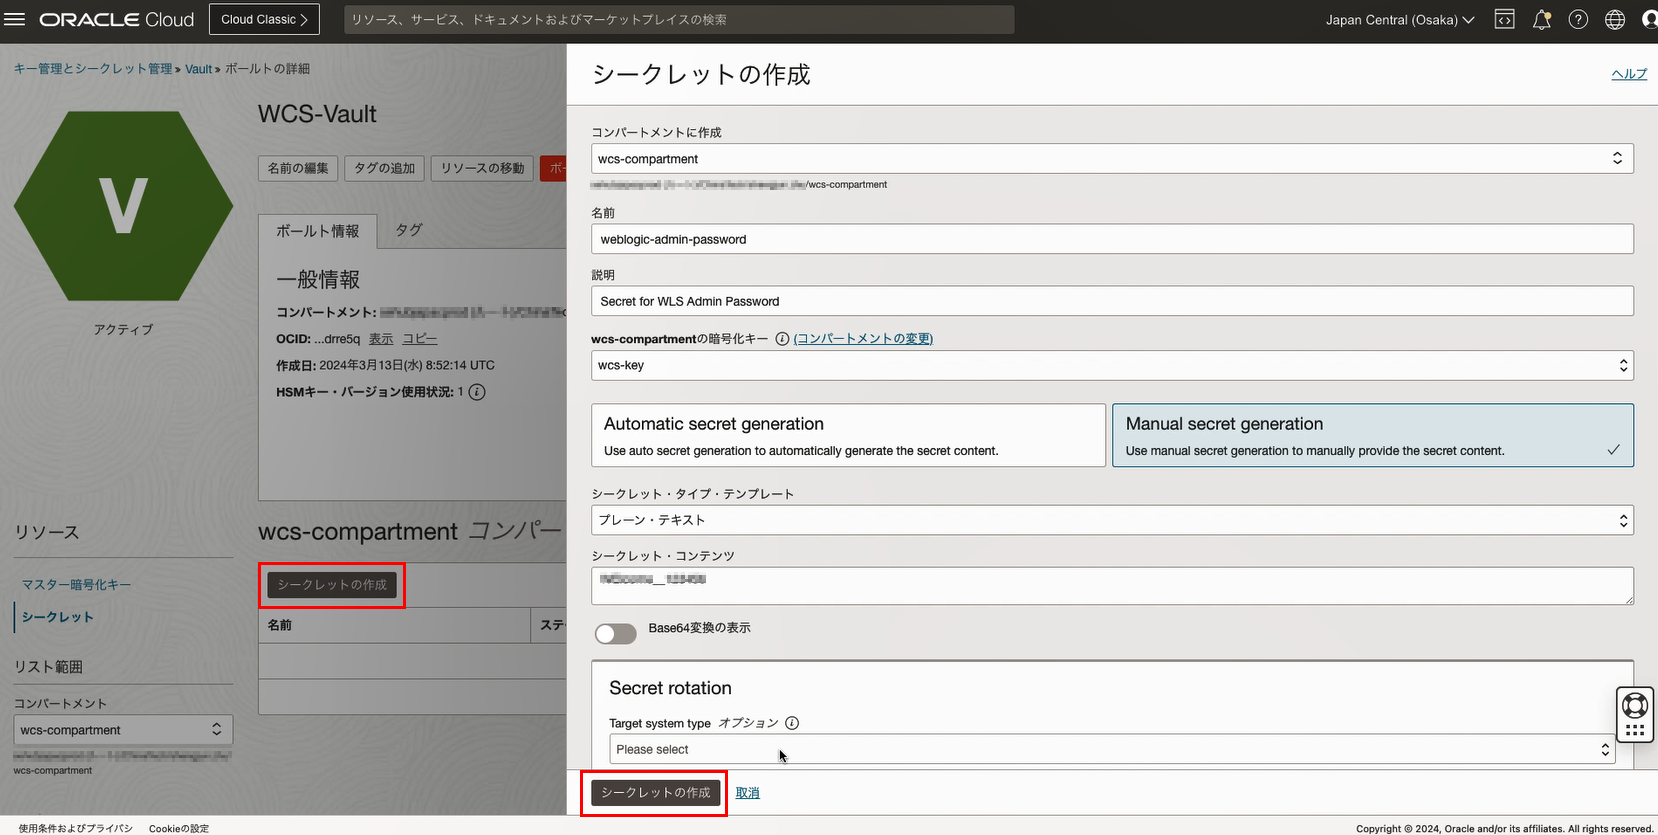Open the notifications bell
The width and height of the screenshot is (1658, 835).
point(1541,20)
